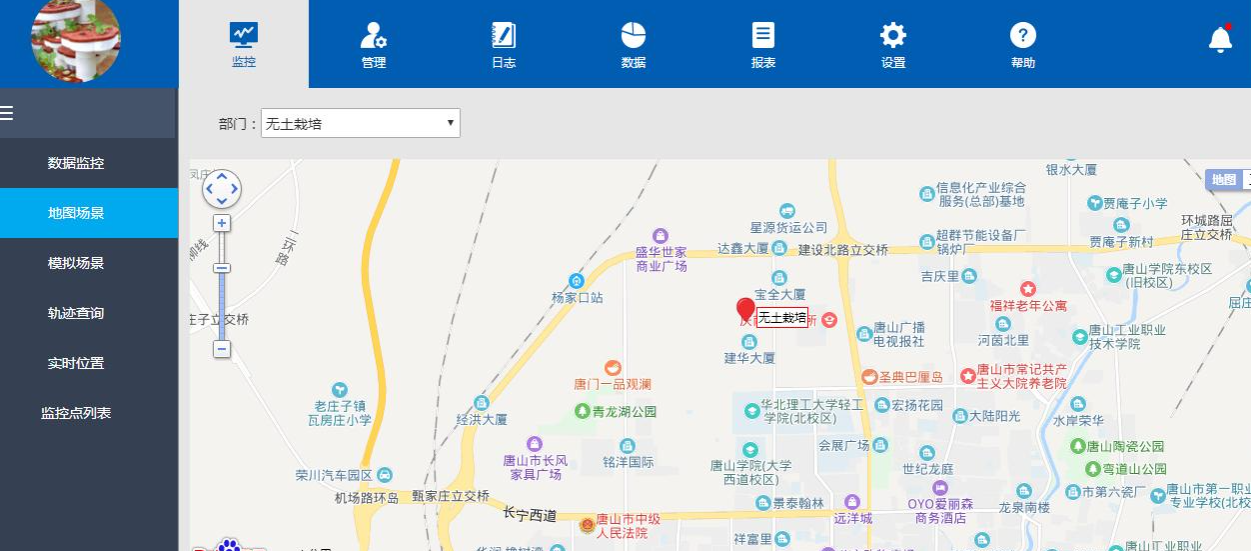The image size is (1251, 551).
Task: Click the 银水大厦 label
Action: pyautogui.click(x=1071, y=170)
